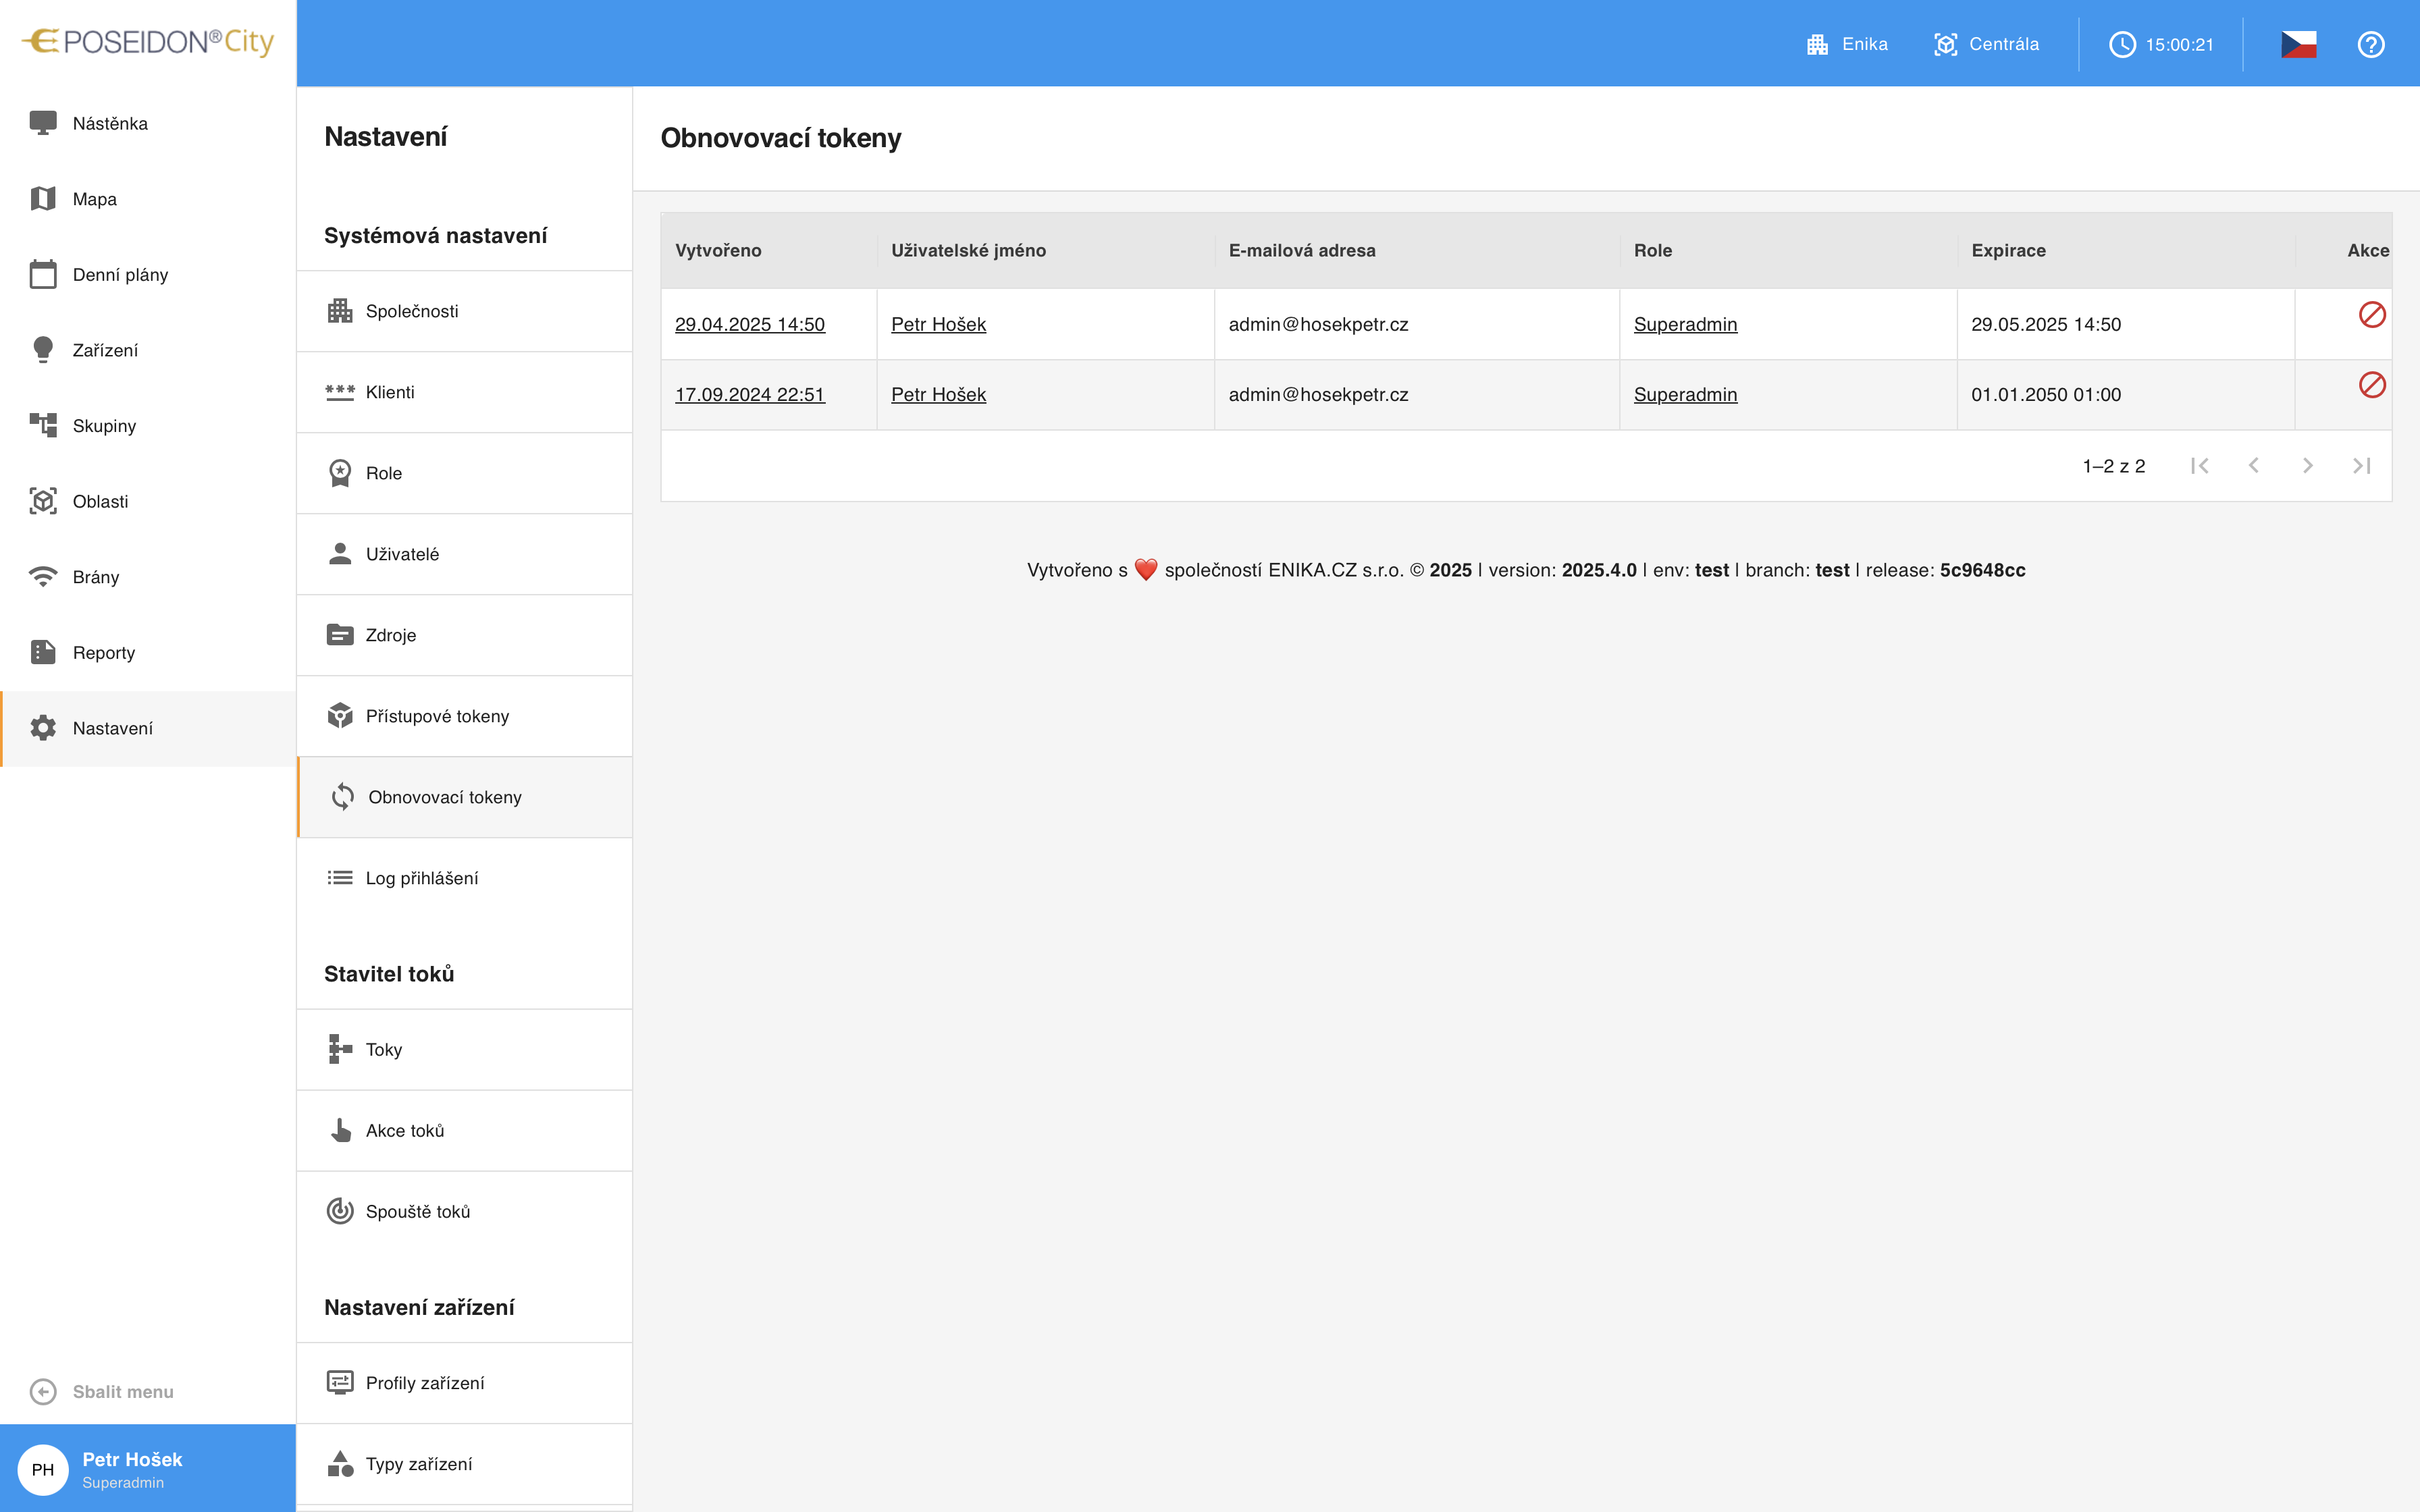Open the Superadmin role link in first row

click(x=1685, y=324)
